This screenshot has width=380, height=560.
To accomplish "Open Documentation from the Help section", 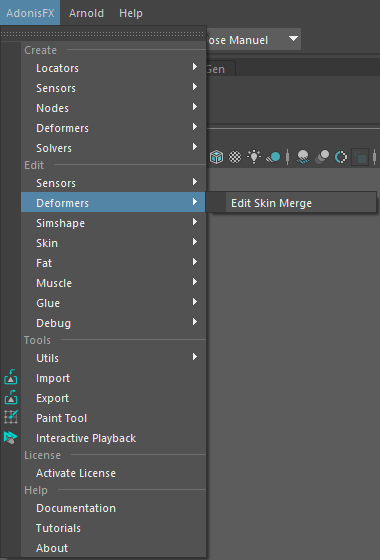I will tap(113, 508).
